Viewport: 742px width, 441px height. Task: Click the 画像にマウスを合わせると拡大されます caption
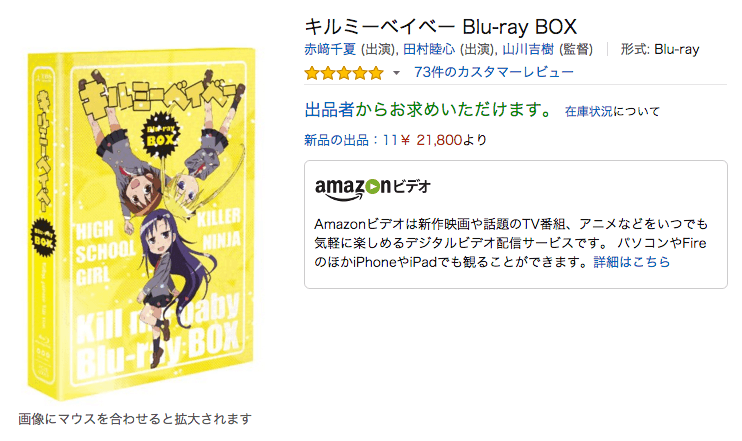[x=135, y=419]
